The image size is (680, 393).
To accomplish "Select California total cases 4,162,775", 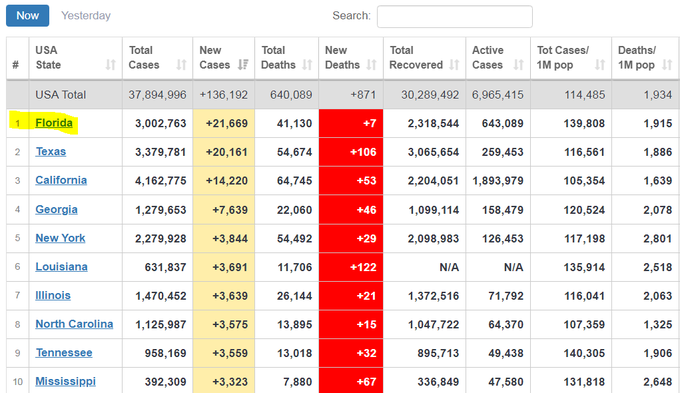I will [160, 181].
